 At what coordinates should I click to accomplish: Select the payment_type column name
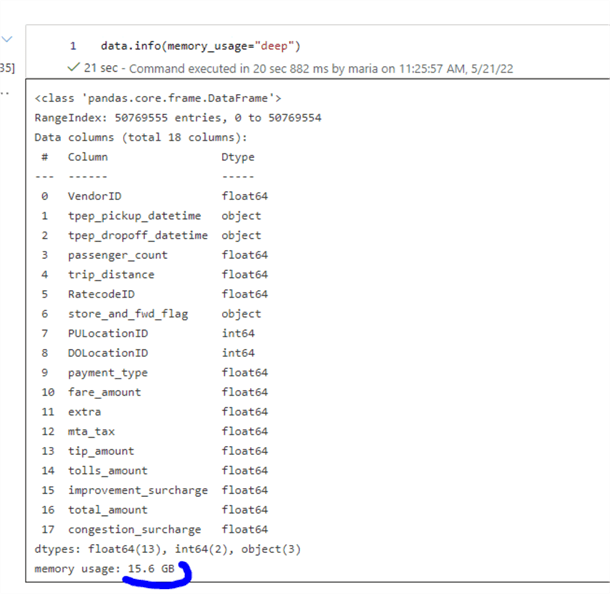pos(108,373)
